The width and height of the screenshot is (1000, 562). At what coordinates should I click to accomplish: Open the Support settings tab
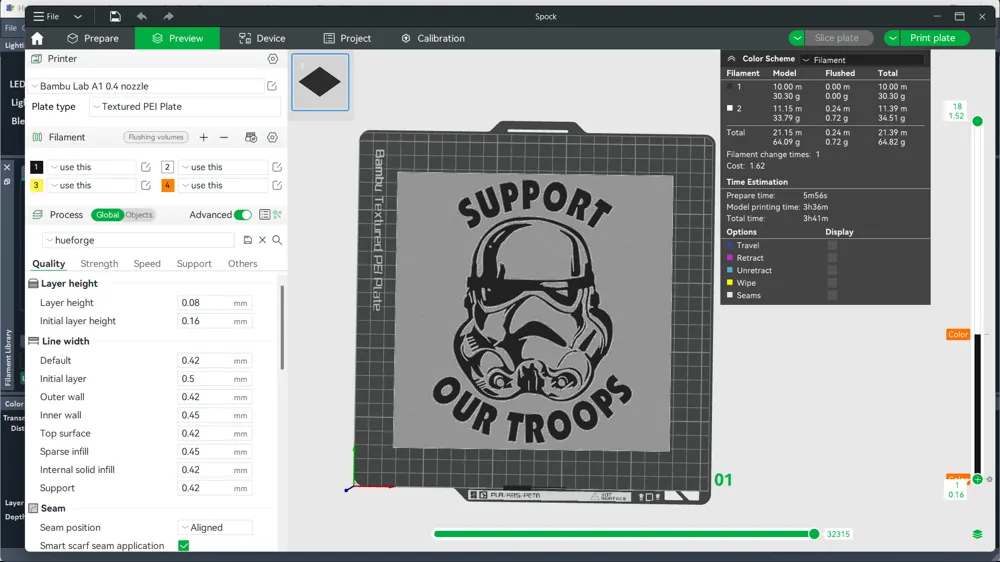194,263
